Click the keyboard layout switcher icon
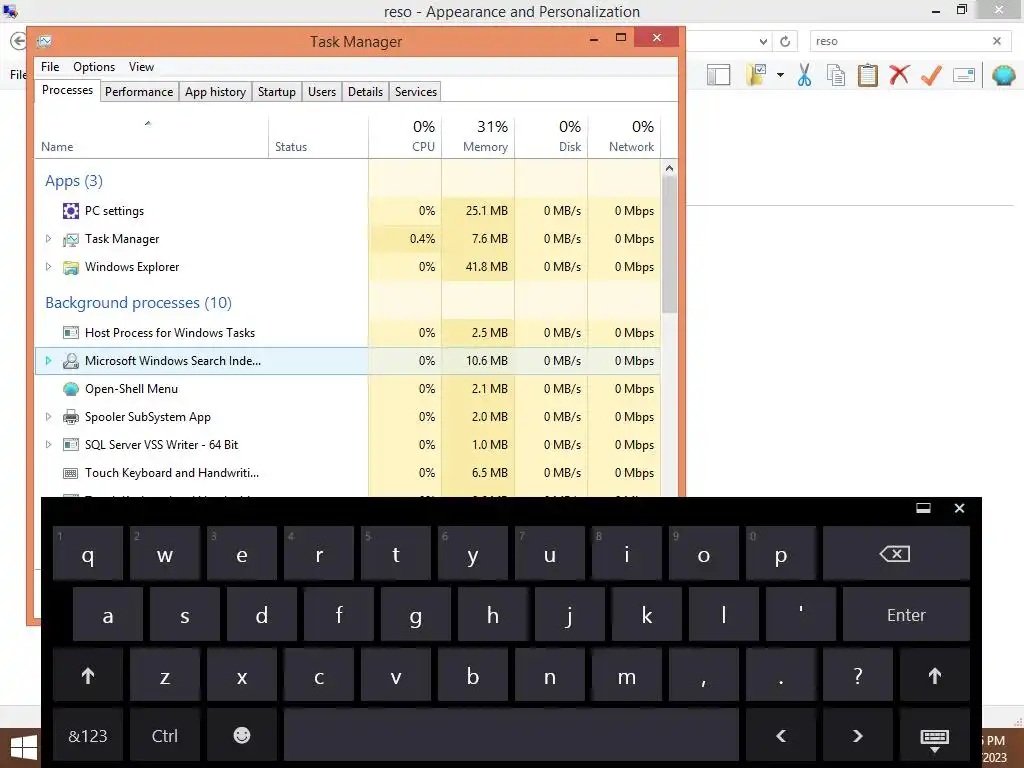Image resolution: width=1024 pixels, height=768 pixels. point(935,738)
